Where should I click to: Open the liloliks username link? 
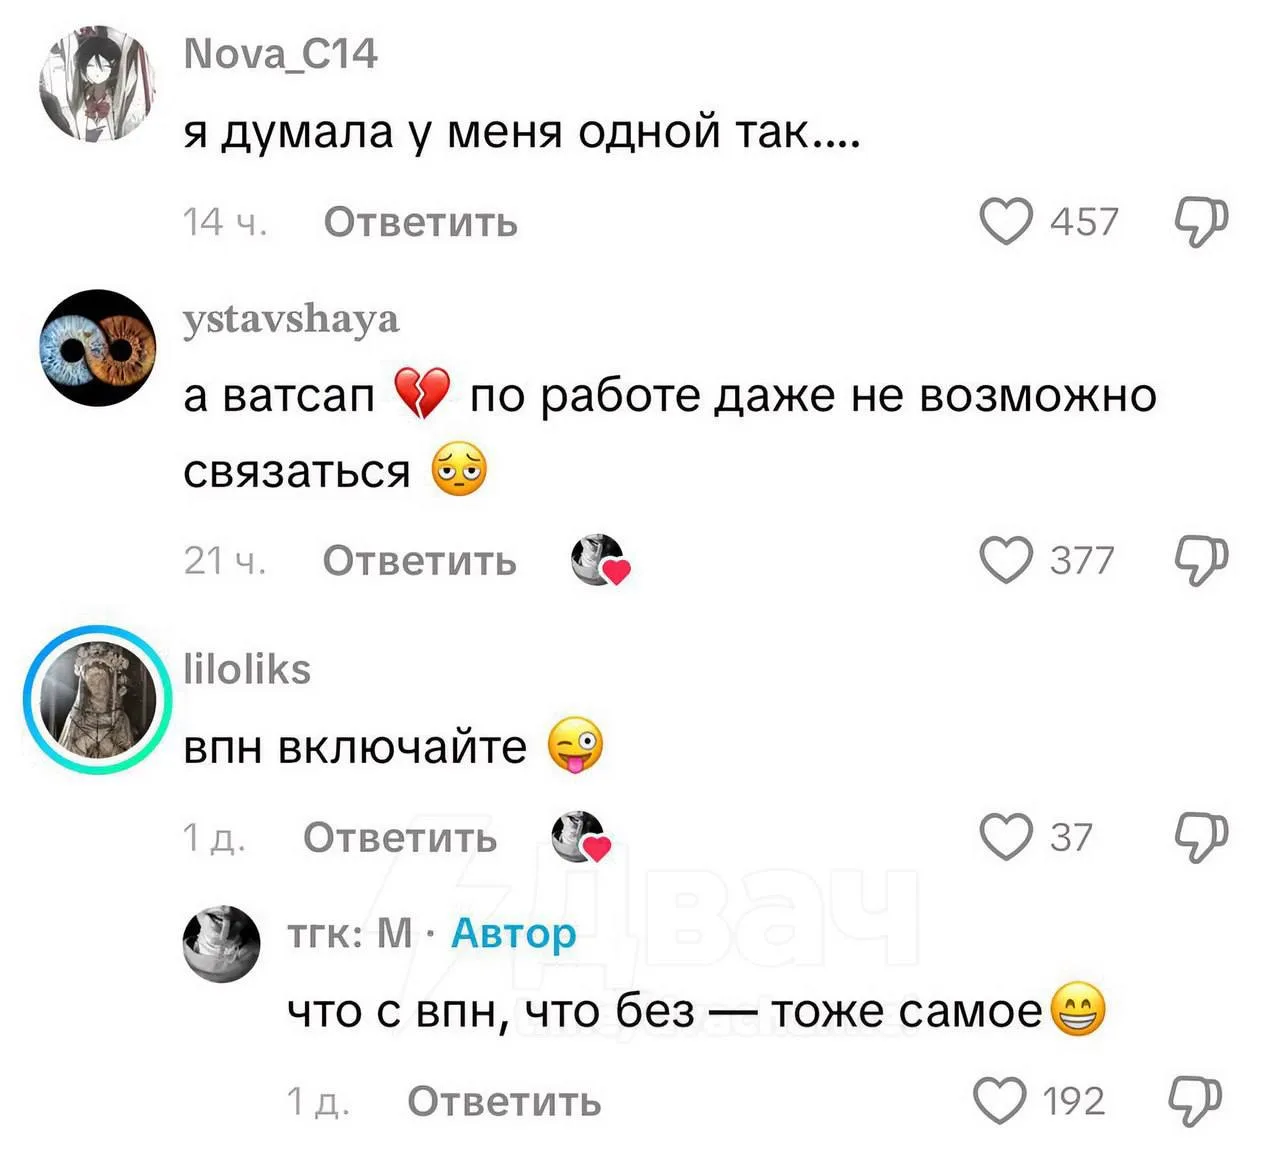tap(247, 669)
